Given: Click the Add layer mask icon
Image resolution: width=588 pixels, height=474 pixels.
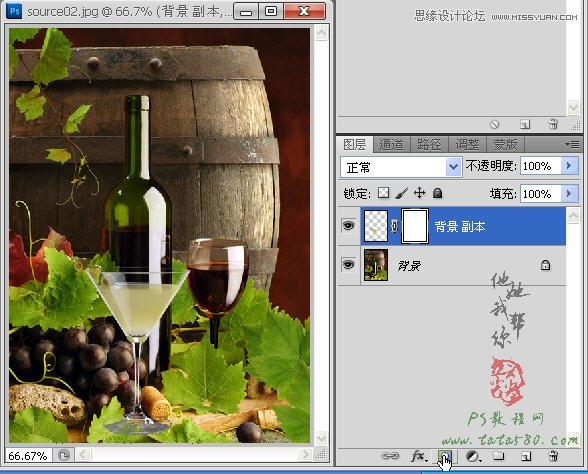Looking at the screenshot, I should pyautogui.click(x=445, y=456).
